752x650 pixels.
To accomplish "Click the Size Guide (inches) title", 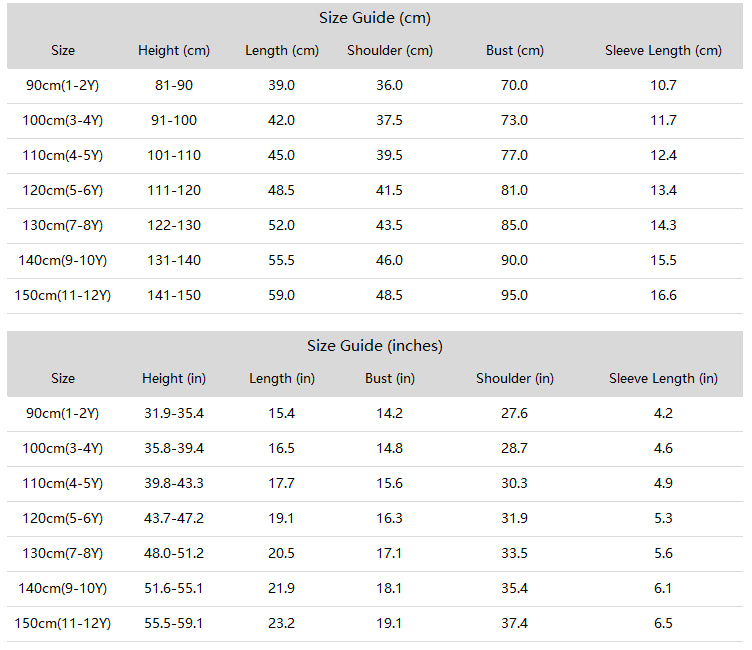I will (375, 346).
